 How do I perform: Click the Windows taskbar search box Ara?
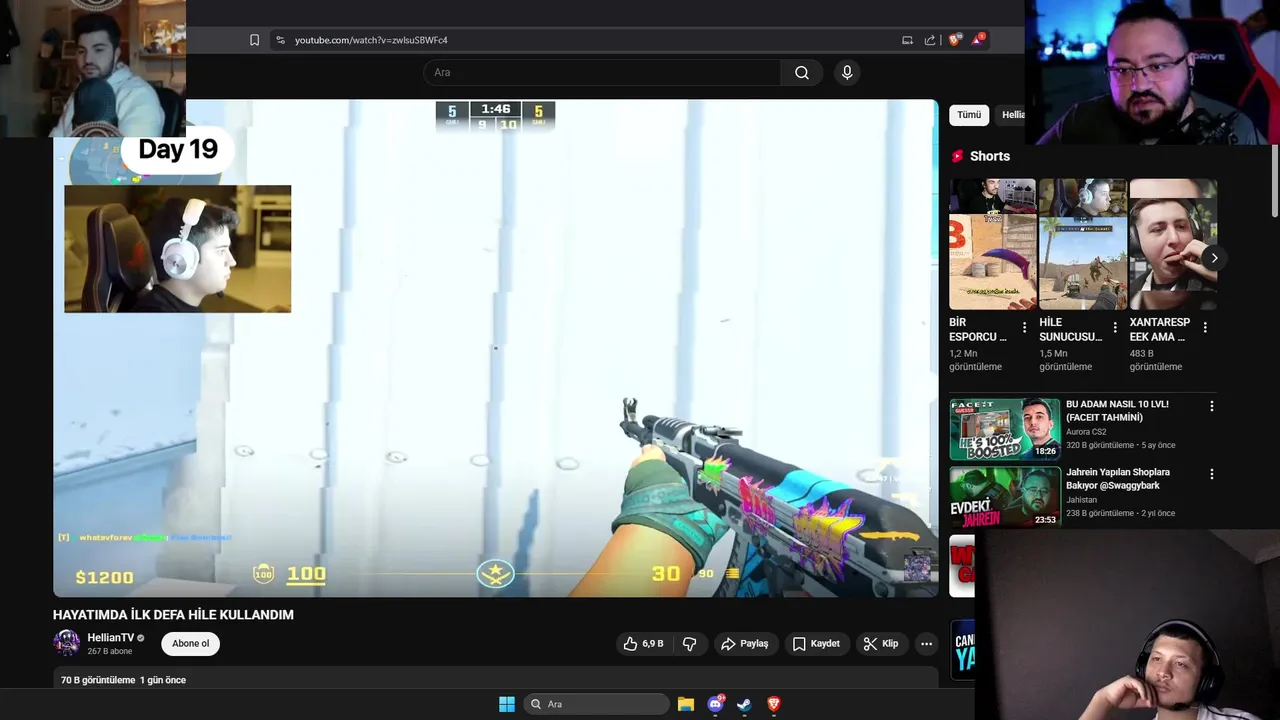pyautogui.click(x=598, y=704)
